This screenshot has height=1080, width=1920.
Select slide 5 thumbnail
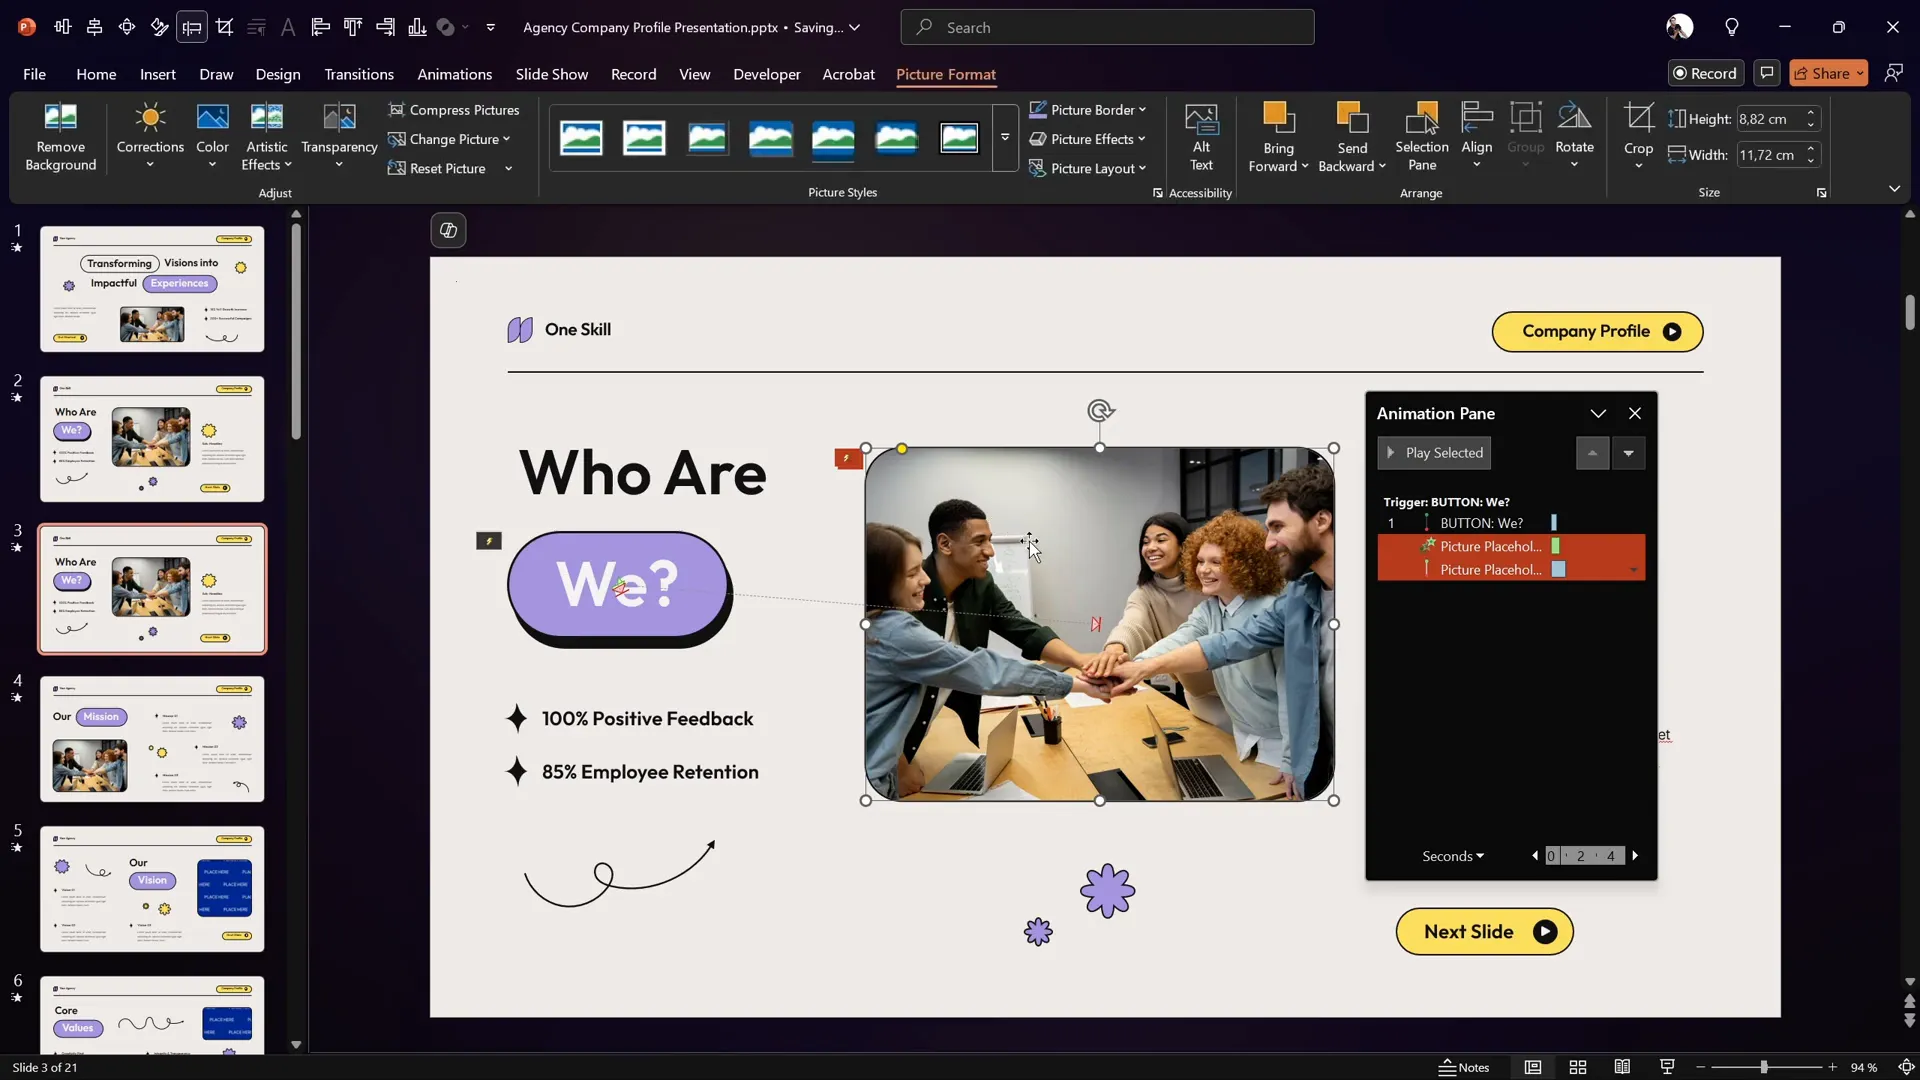tap(152, 888)
